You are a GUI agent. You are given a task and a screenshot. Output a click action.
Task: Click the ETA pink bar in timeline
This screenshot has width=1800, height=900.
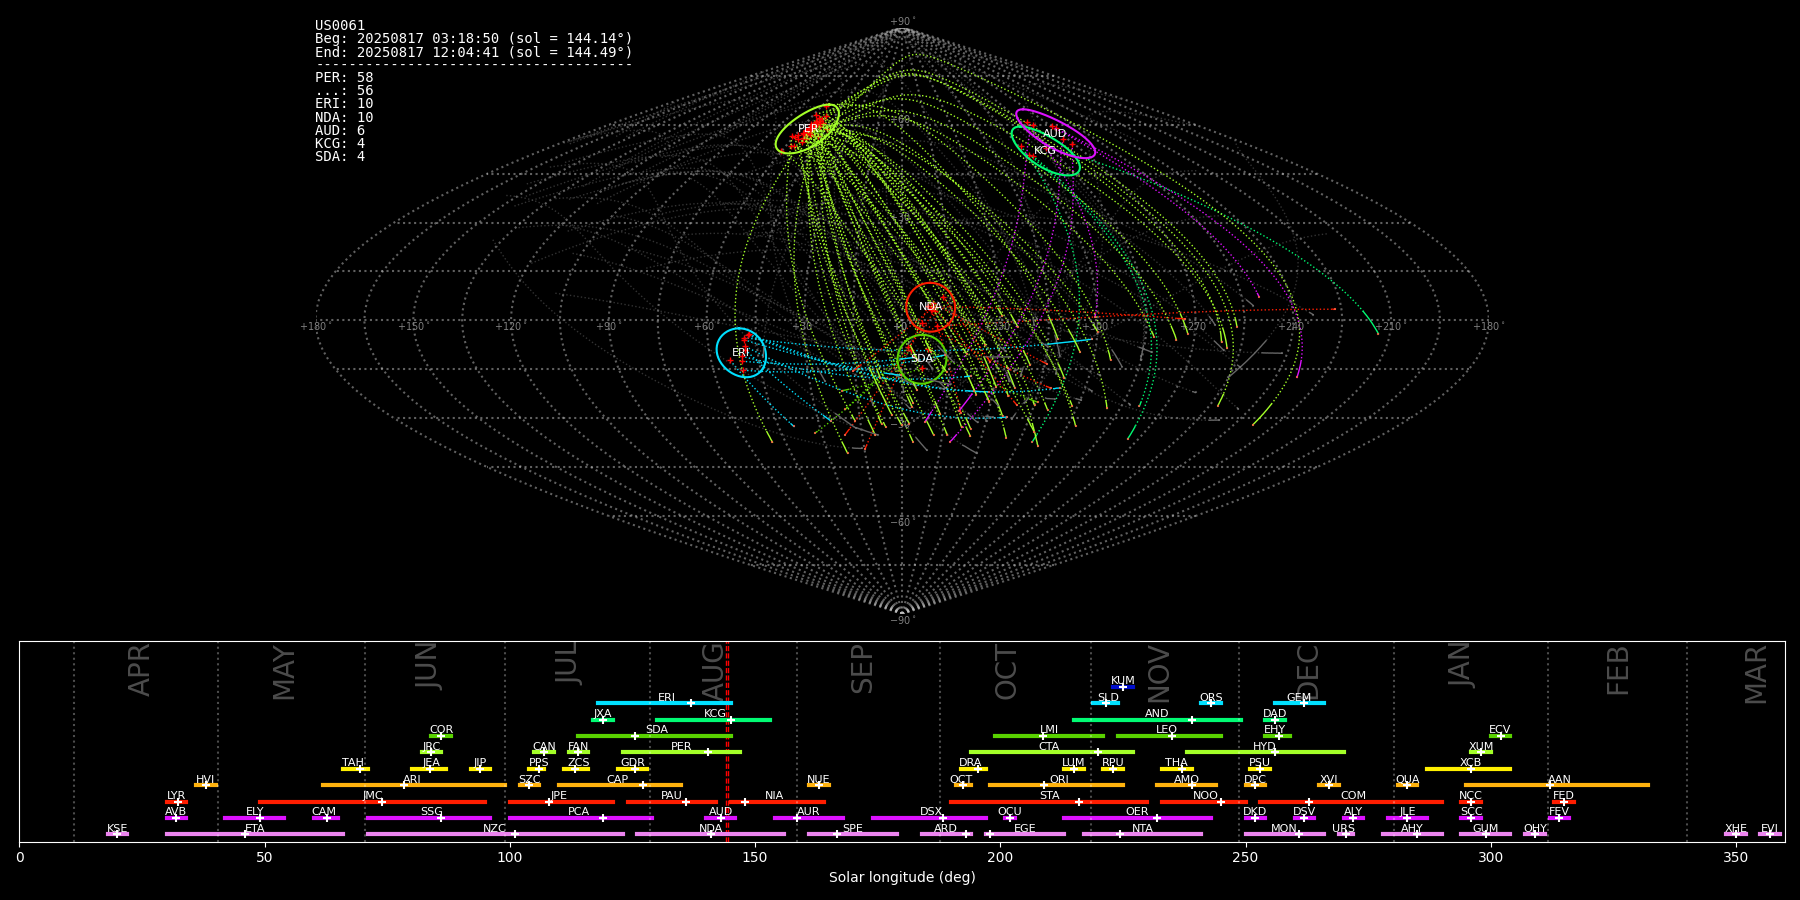click(x=255, y=834)
